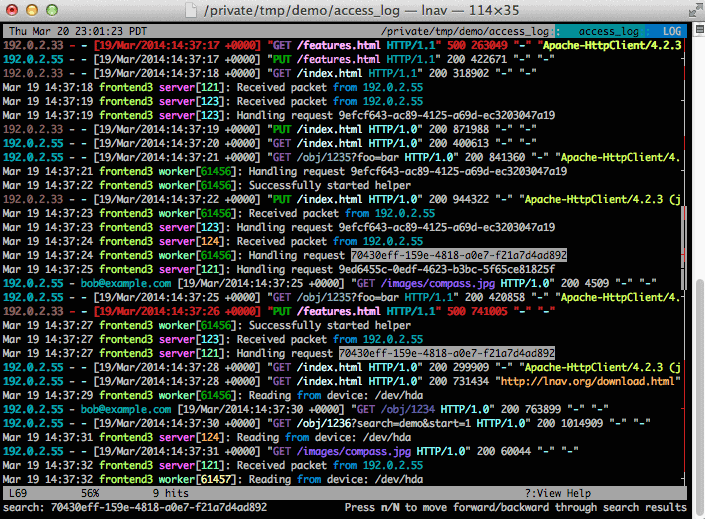
Task: Click the UUID '9ed6455c-0edf-4623-b3bc-5f65ce81825f'
Action: 447,269
